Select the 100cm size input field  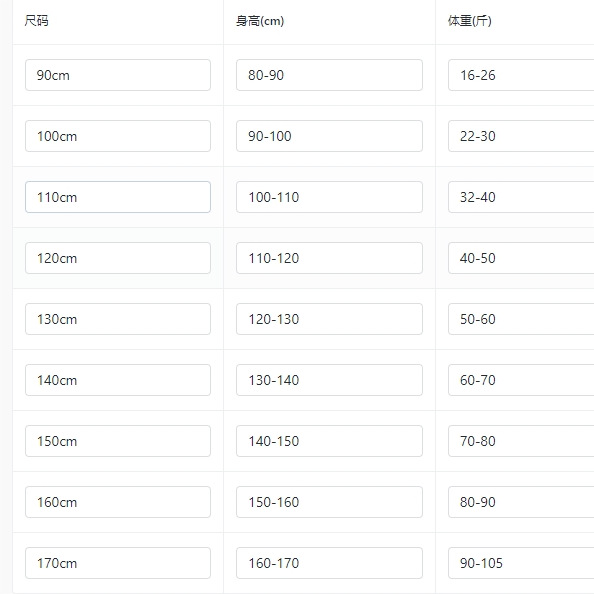click(x=118, y=136)
